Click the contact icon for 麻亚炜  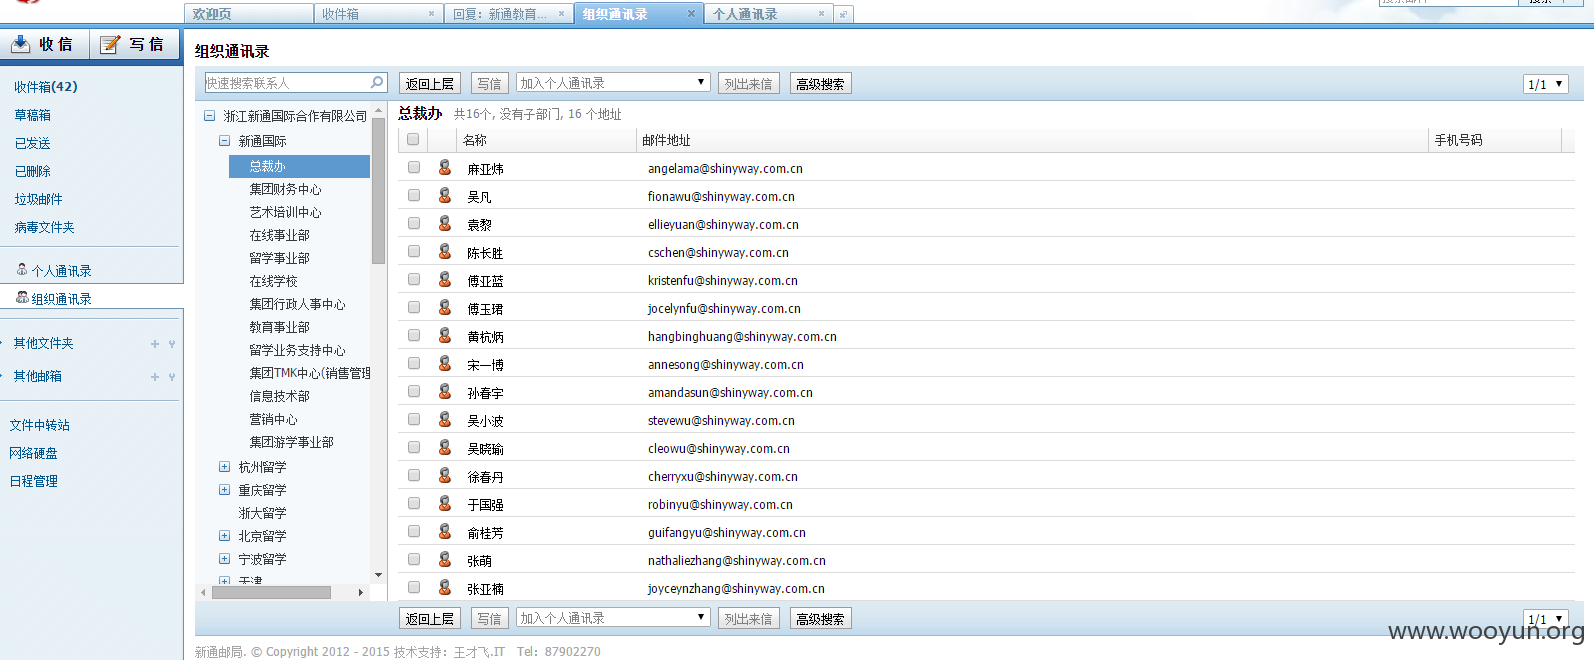pyautogui.click(x=445, y=168)
